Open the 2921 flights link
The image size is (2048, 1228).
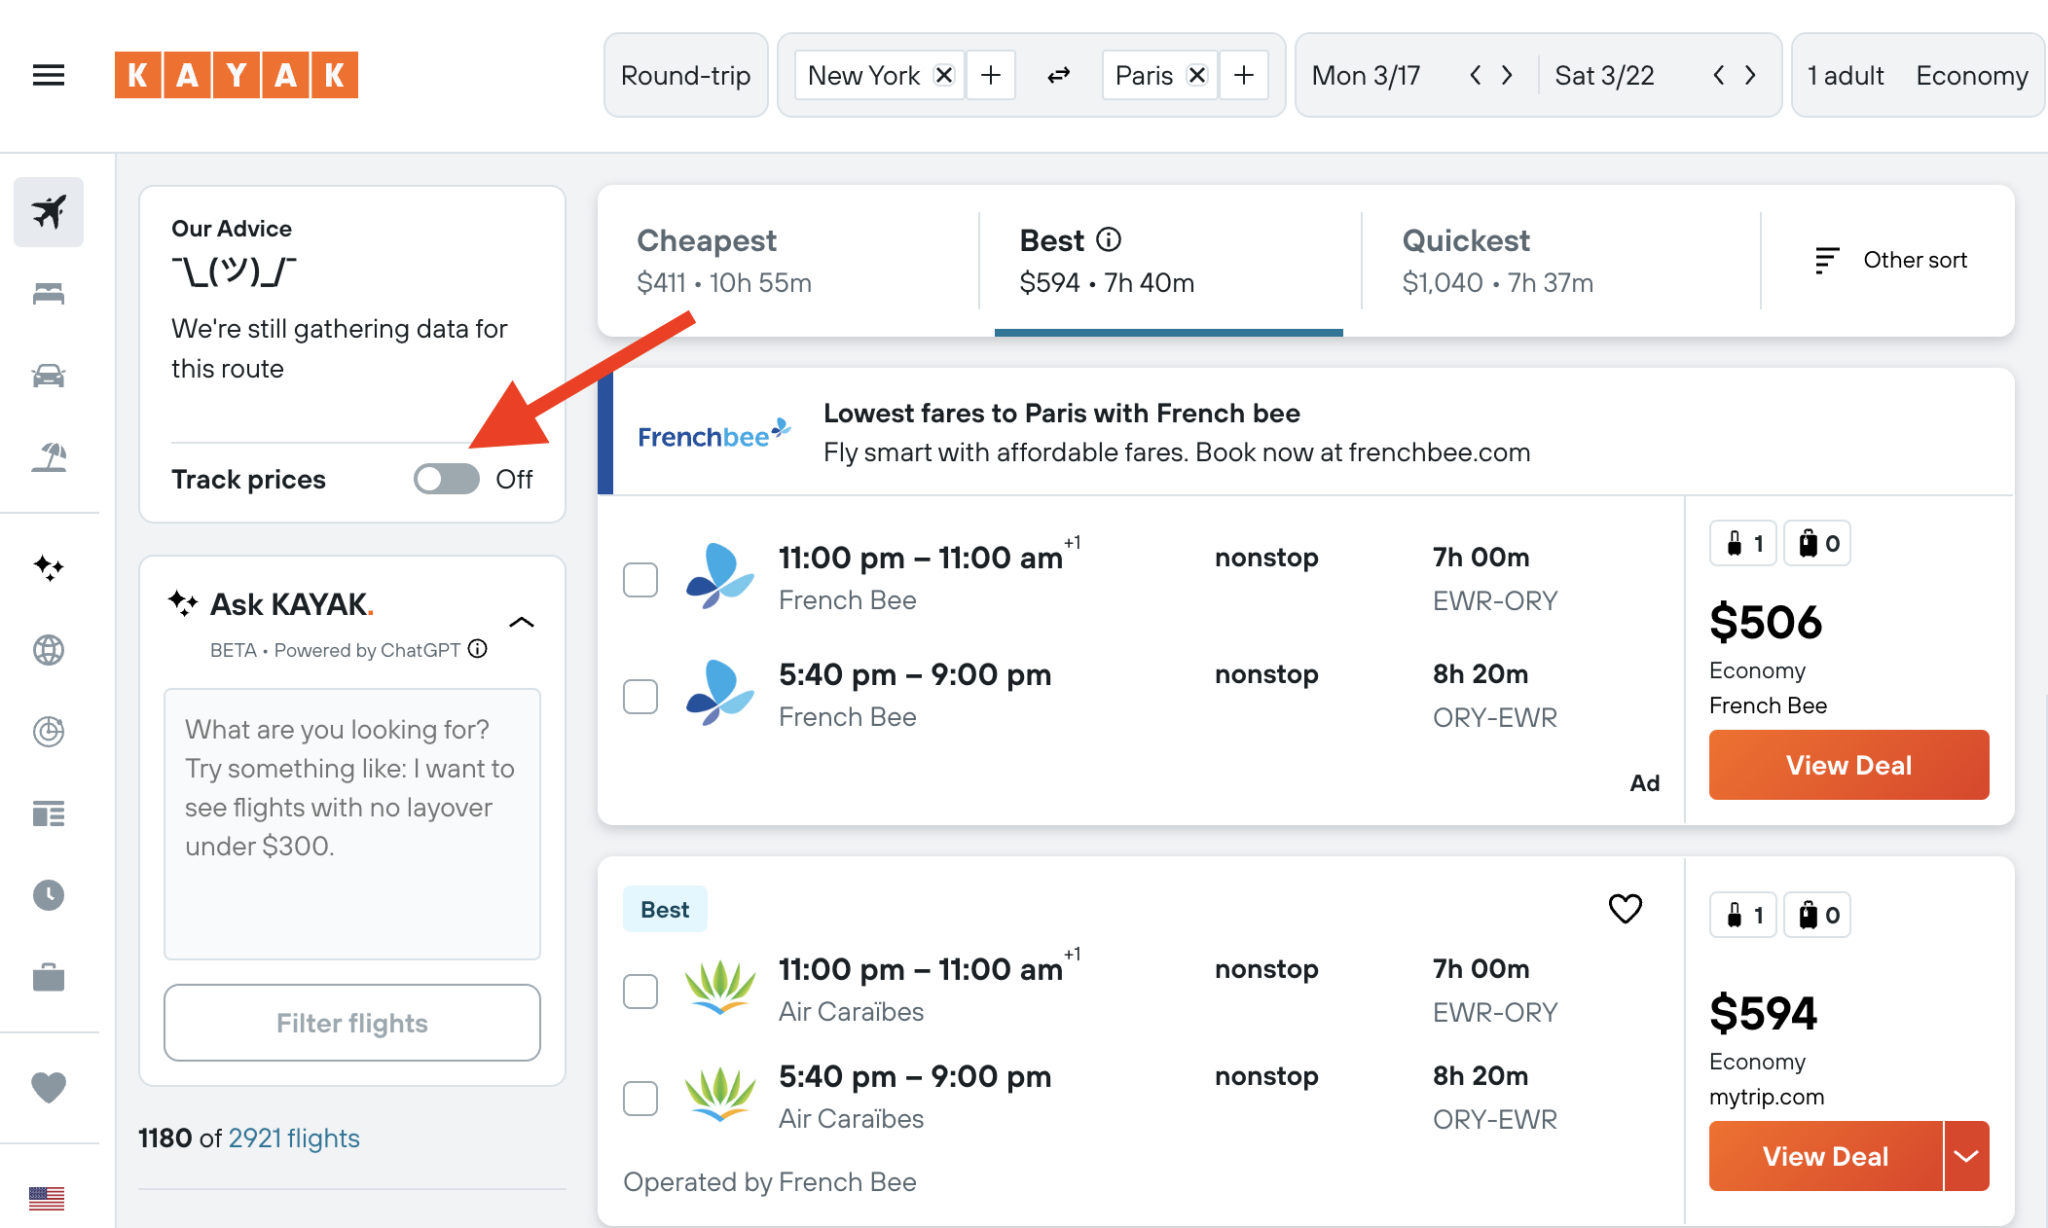pos(293,1138)
